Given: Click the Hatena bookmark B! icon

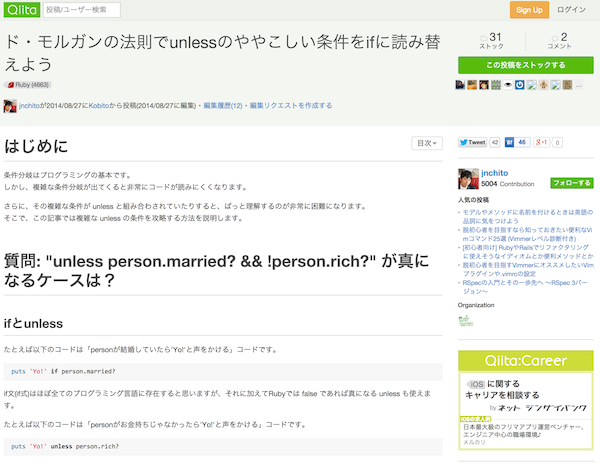Looking at the screenshot, I should click(x=509, y=142).
